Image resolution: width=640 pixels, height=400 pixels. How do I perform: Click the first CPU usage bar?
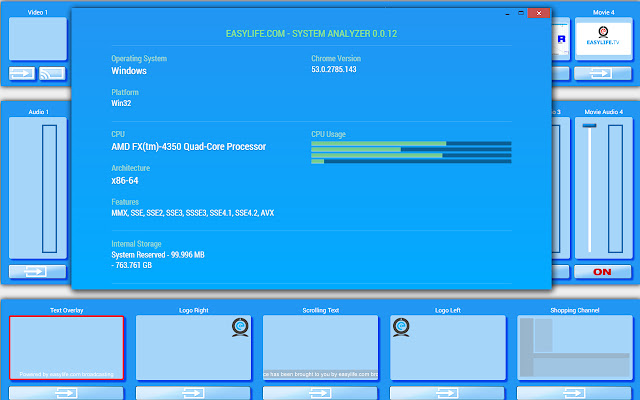411,144
